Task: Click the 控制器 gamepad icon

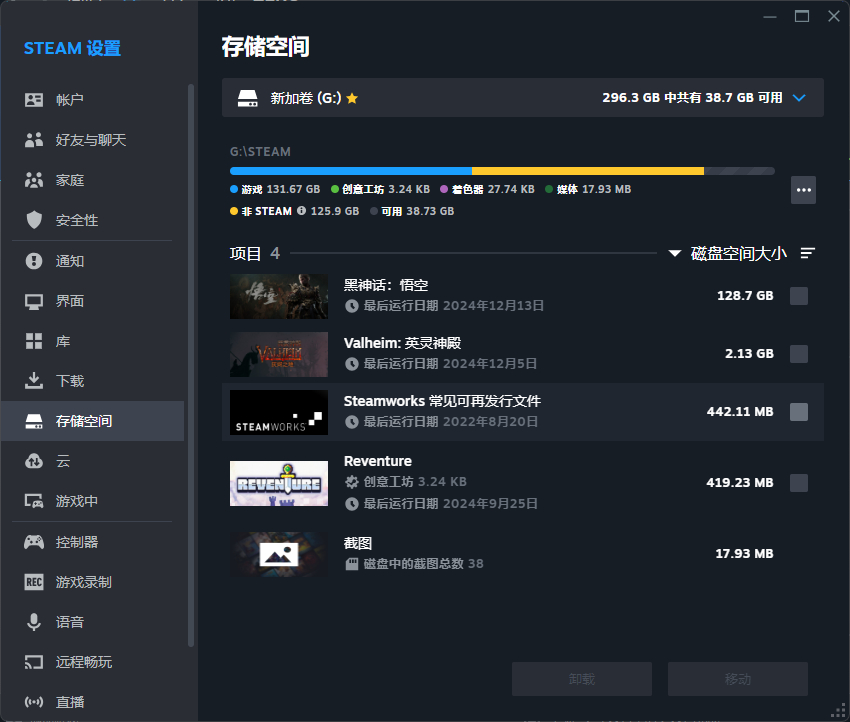Action: [34, 542]
